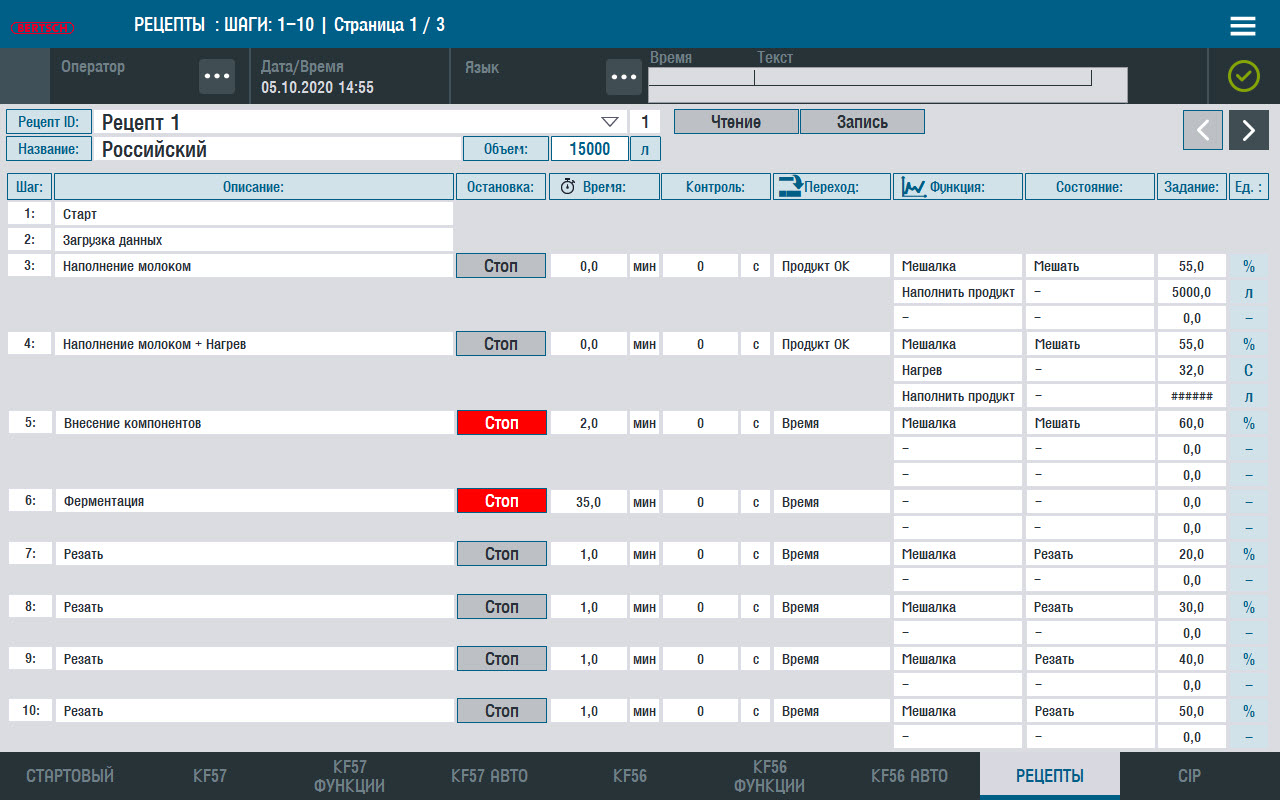Image resolution: width=1280 pixels, height=800 pixels.
Task: Click the stopwatch icon in Время header
Action: (x=567, y=187)
